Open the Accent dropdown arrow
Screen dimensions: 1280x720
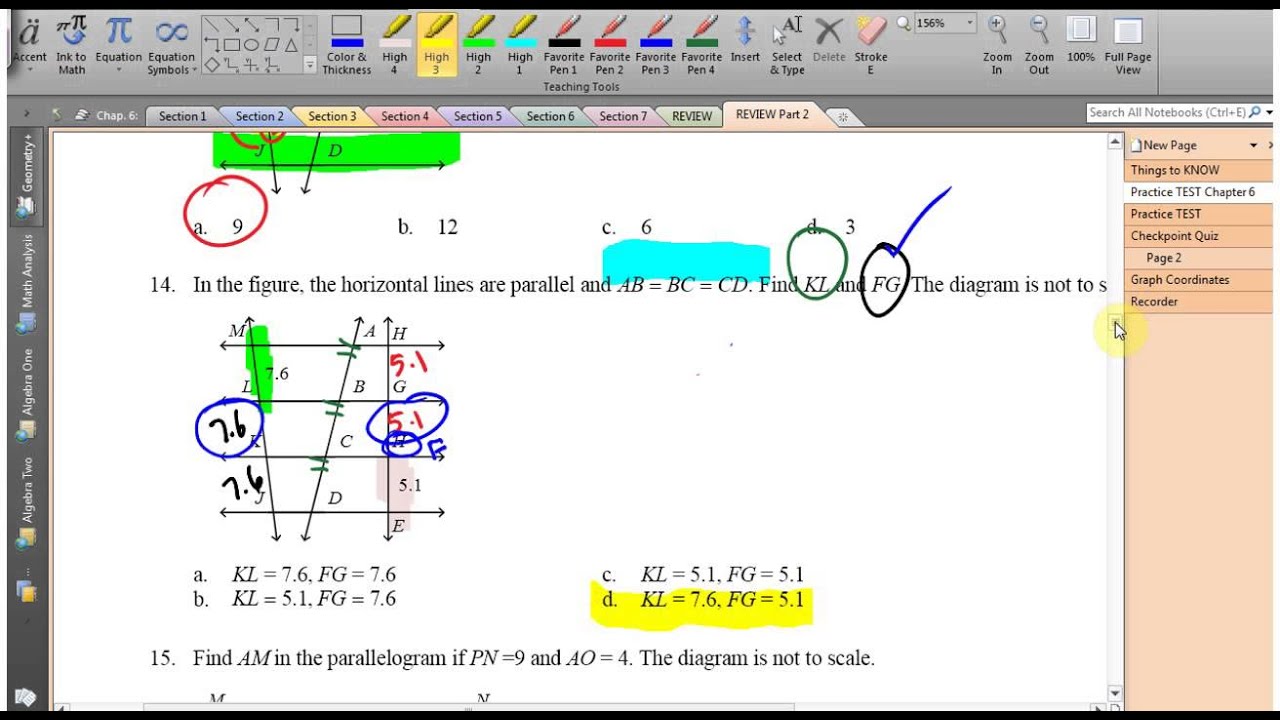[x=29, y=71]
